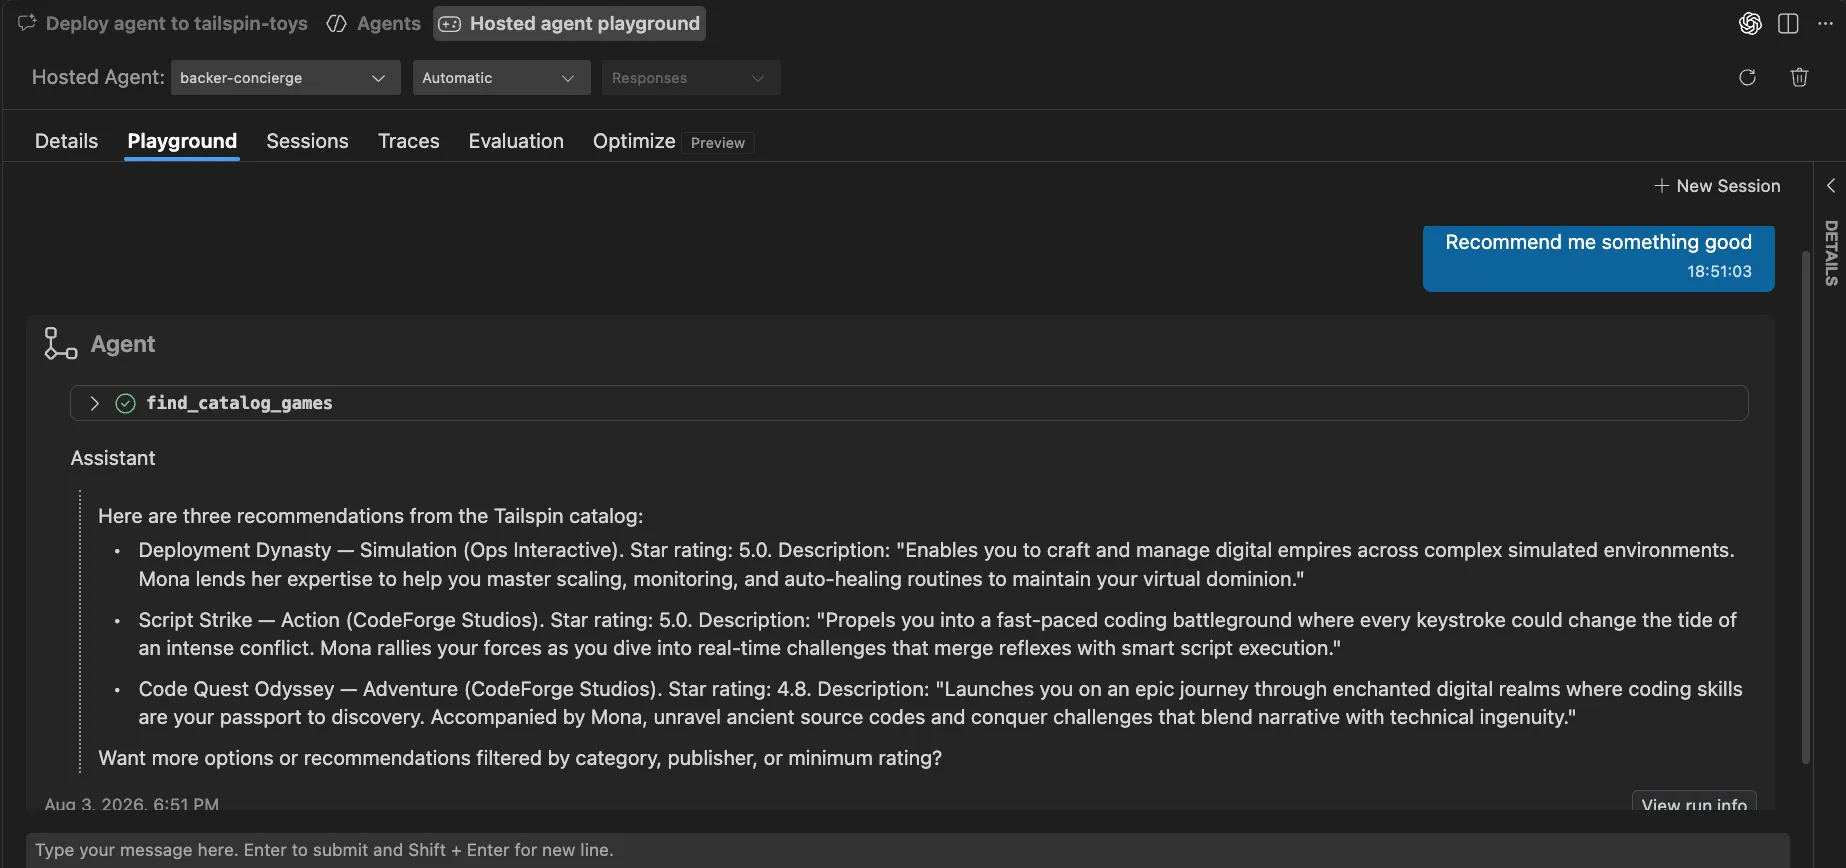This screenshot has height=868, width=1846.
Task: Open the Agents editor tab
Action: click(x=374, y=24)
